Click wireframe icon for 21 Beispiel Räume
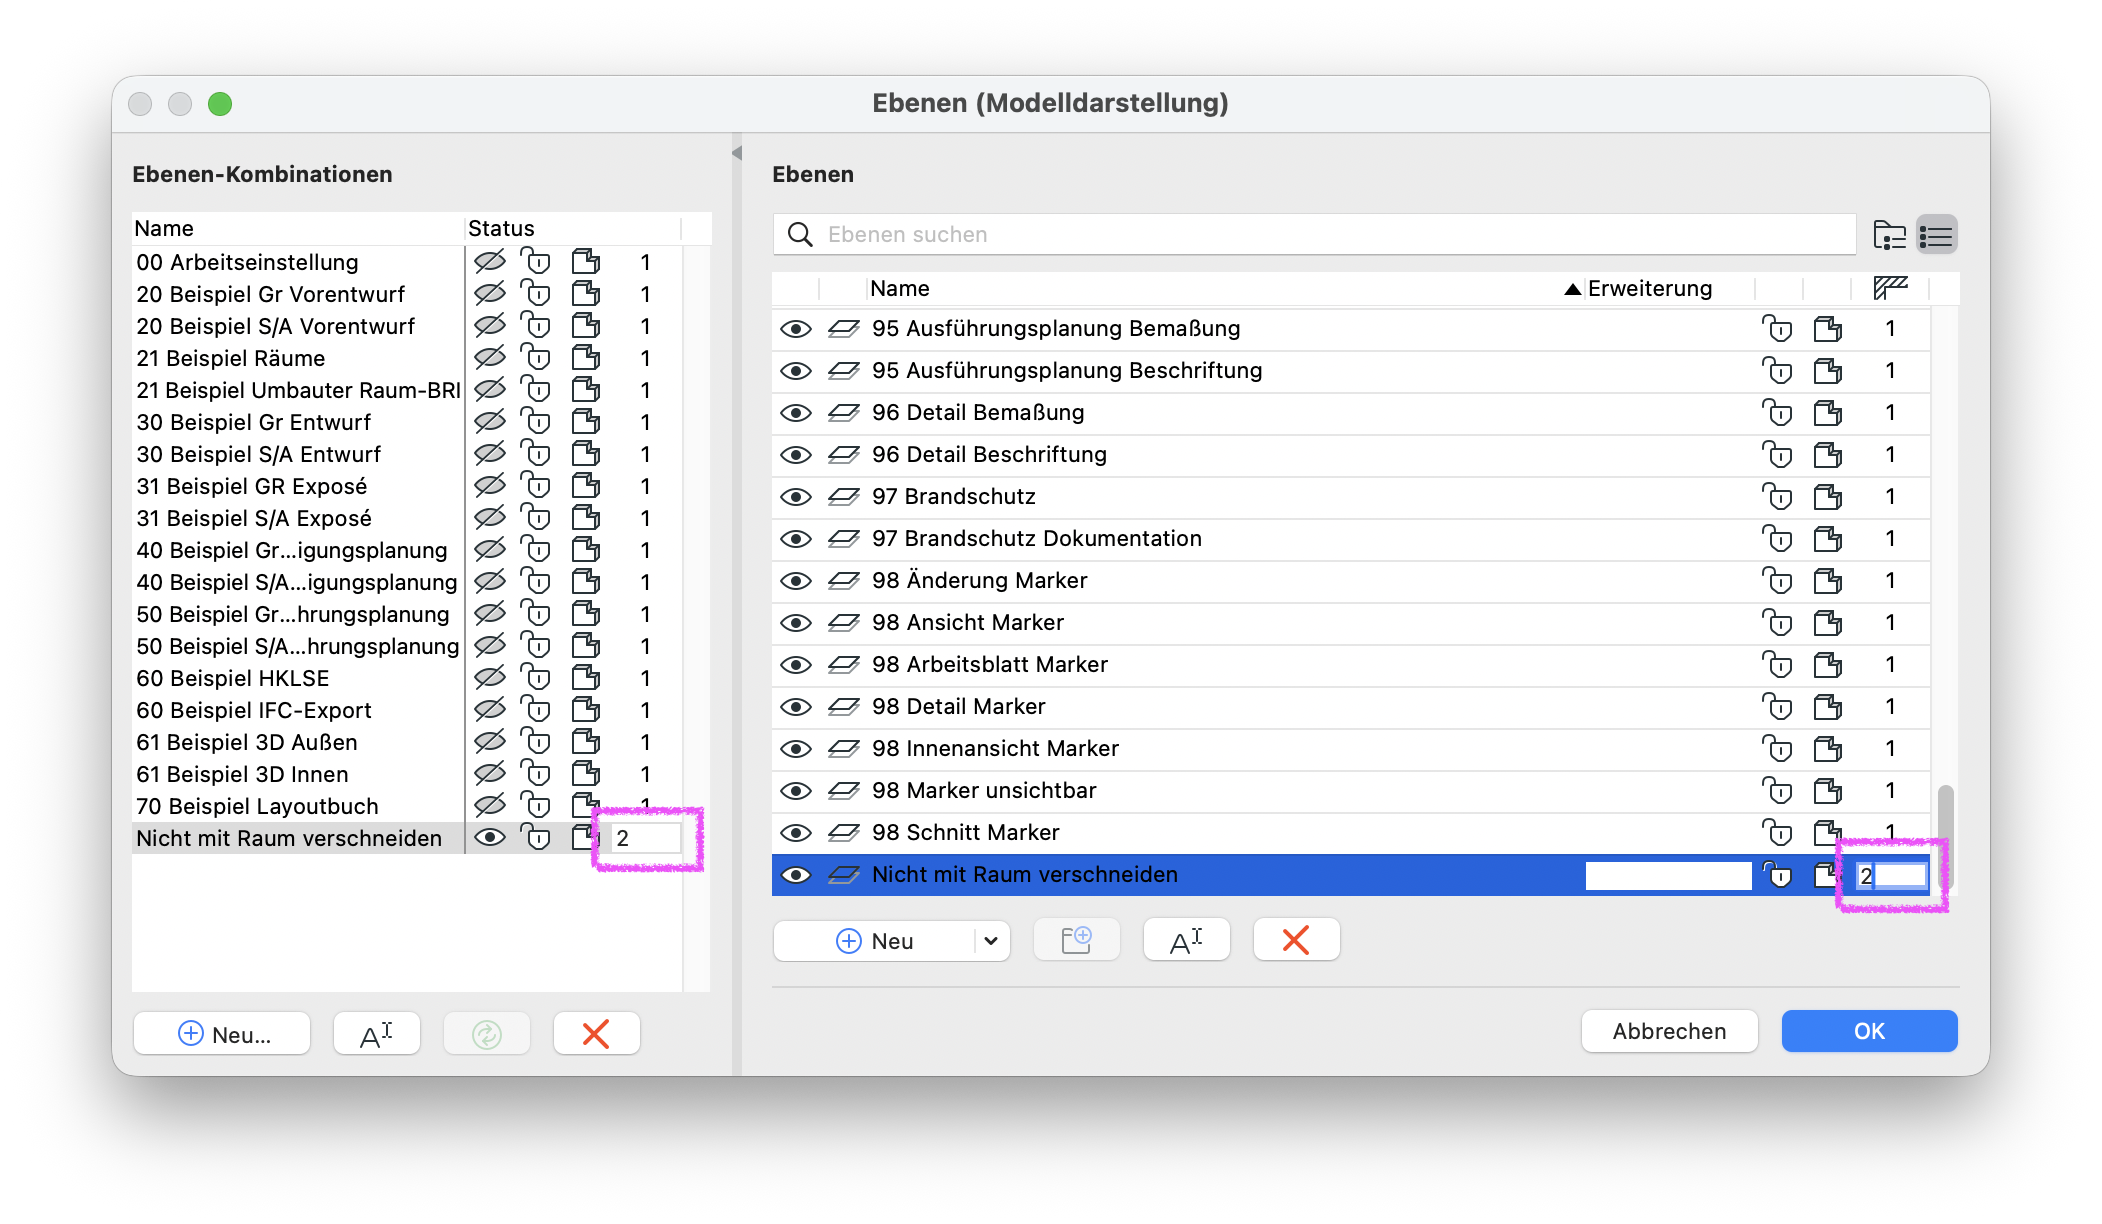This screenshot has height=1224, width=2102. pos(586,358)
